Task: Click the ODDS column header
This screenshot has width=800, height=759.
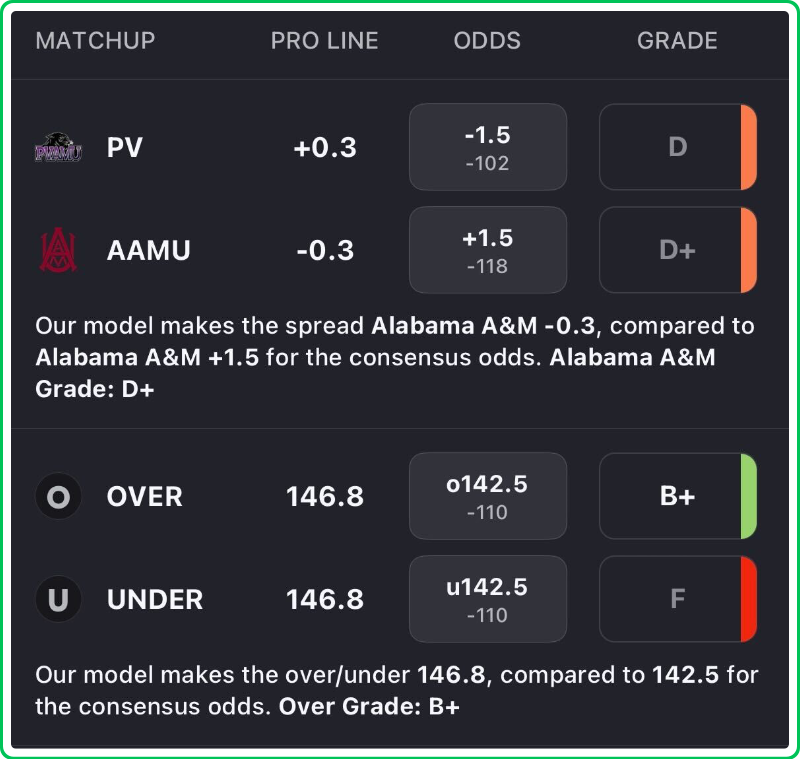Action: (x=487, y=41)
